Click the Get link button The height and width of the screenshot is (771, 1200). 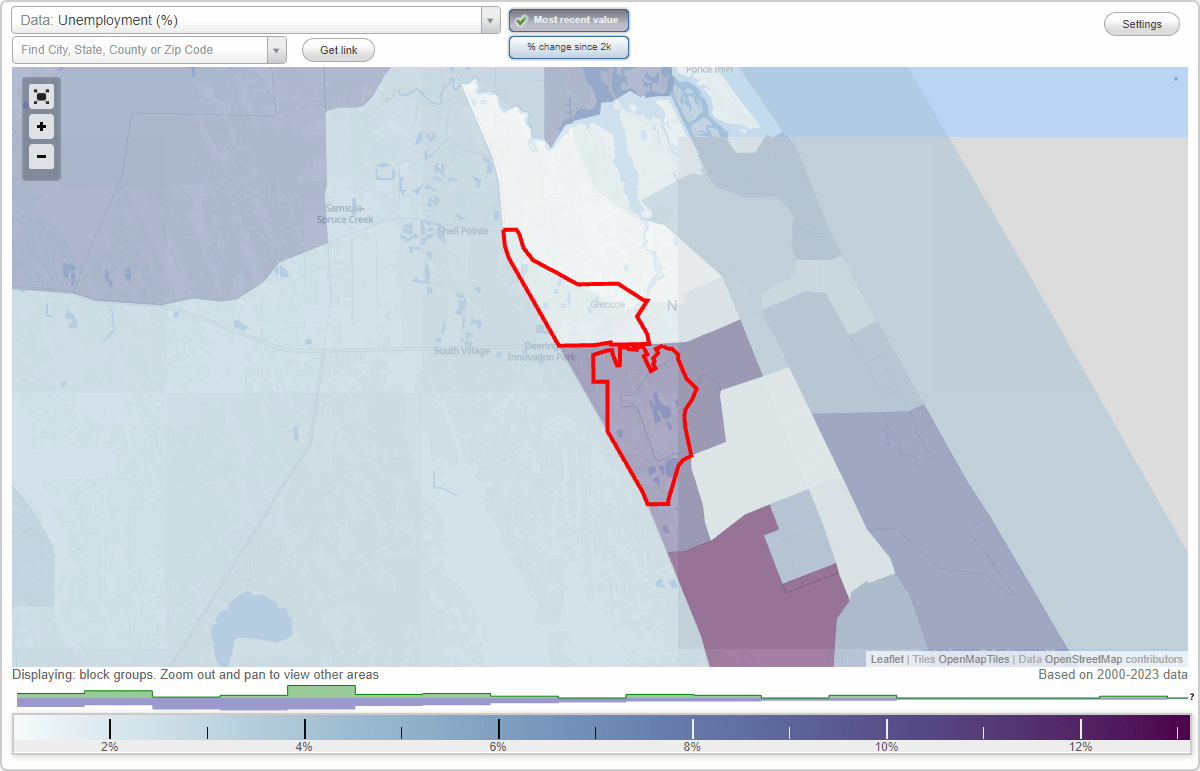338,49
